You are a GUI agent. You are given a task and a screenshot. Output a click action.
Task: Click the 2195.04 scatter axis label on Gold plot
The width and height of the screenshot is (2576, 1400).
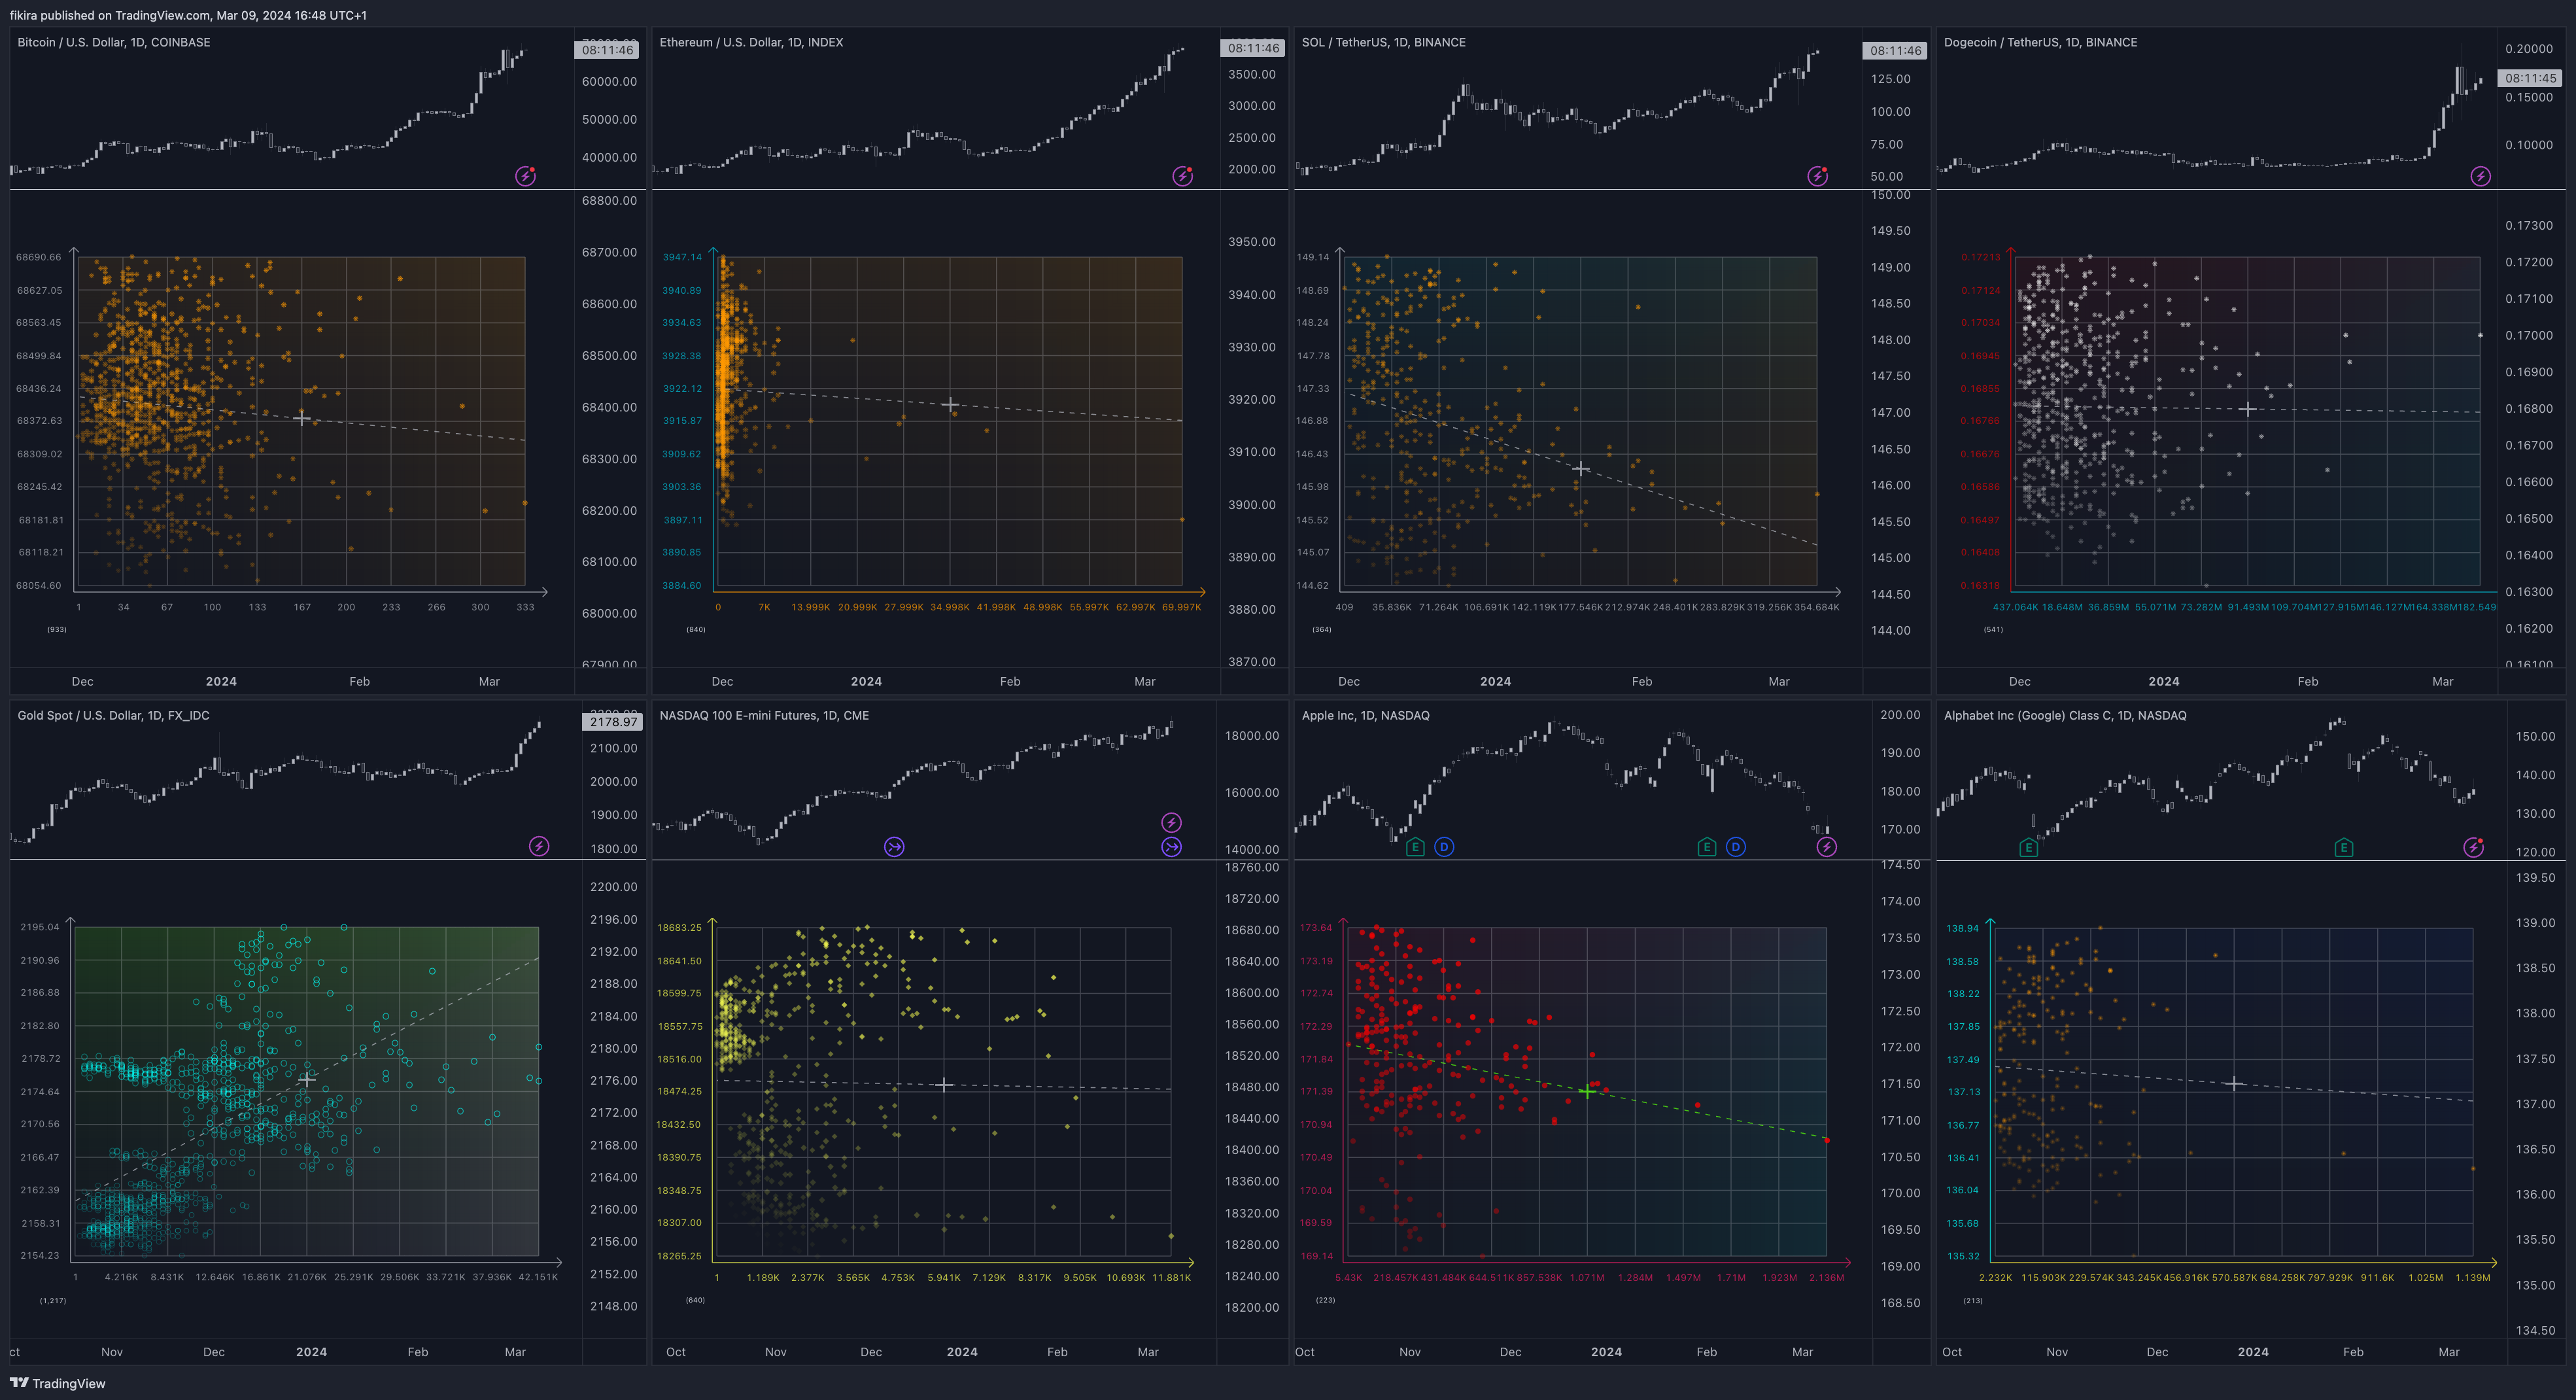point(40,927)
